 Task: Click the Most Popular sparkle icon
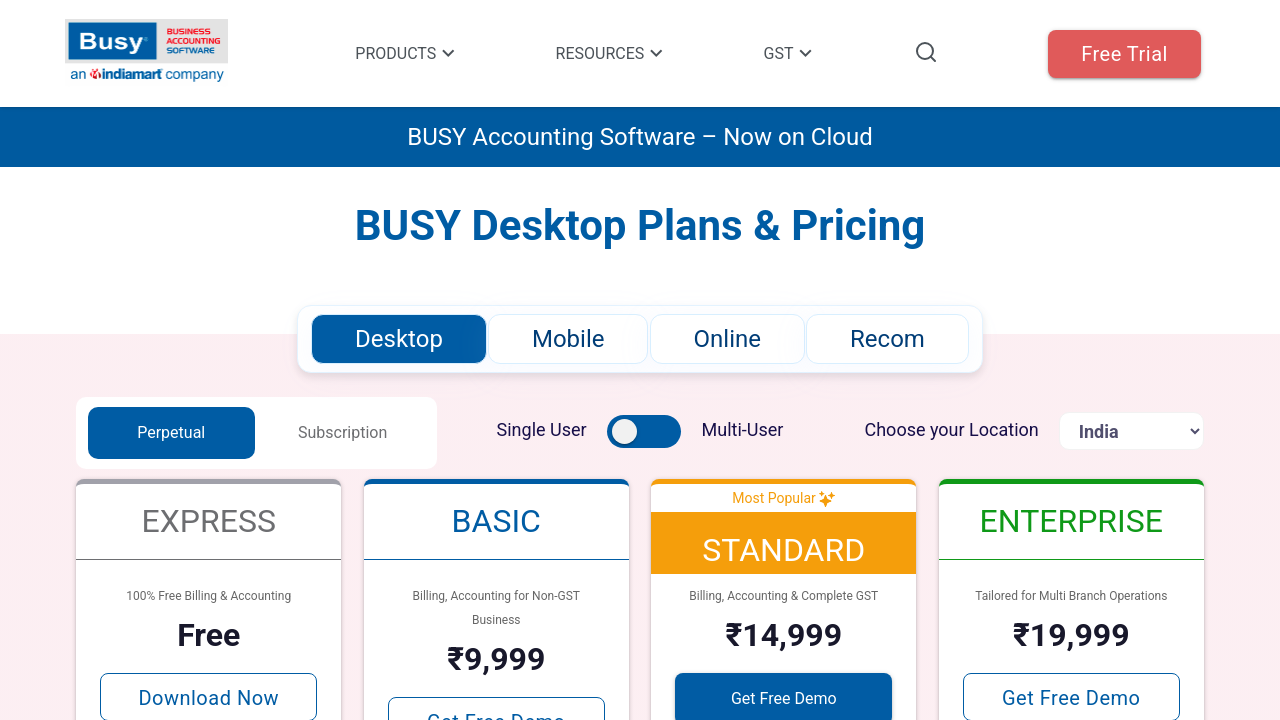pos(827,498)
